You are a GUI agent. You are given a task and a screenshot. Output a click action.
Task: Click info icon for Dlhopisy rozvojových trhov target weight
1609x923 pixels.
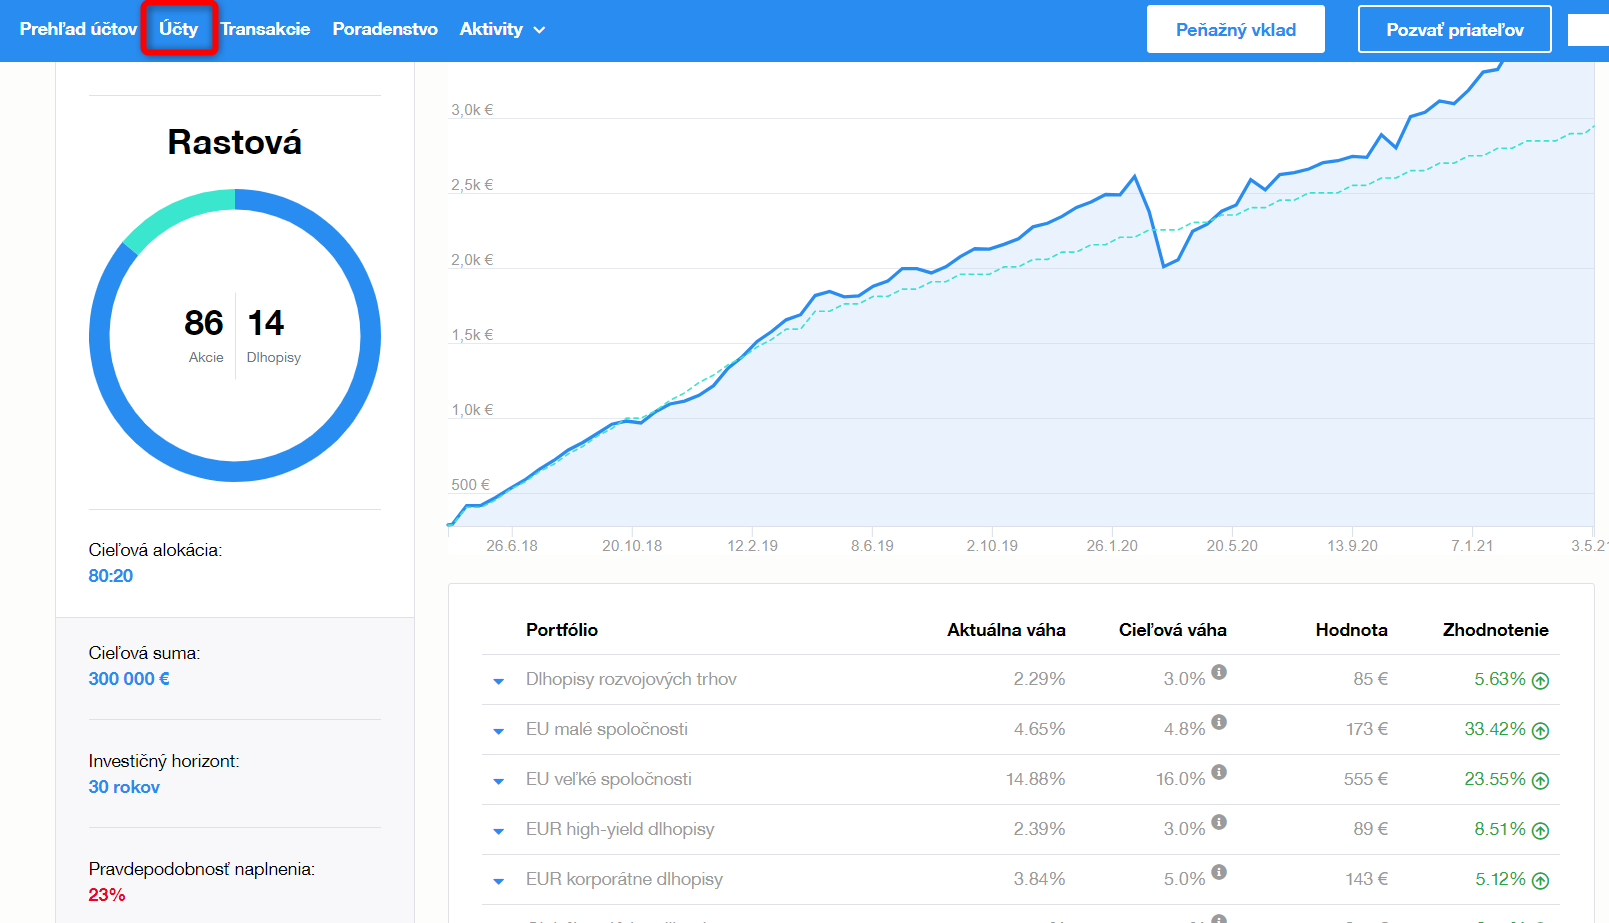(1218, 672)
